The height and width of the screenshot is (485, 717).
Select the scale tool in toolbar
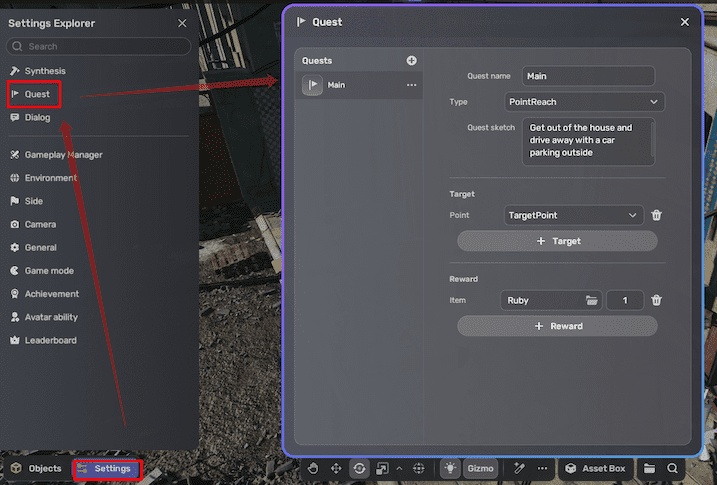(x=382, y=468)
